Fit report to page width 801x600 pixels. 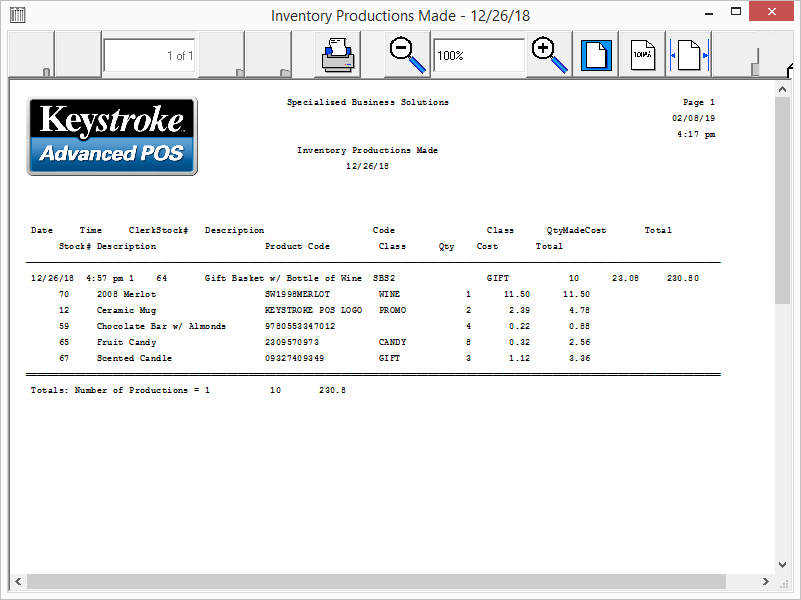click(690, 54)
